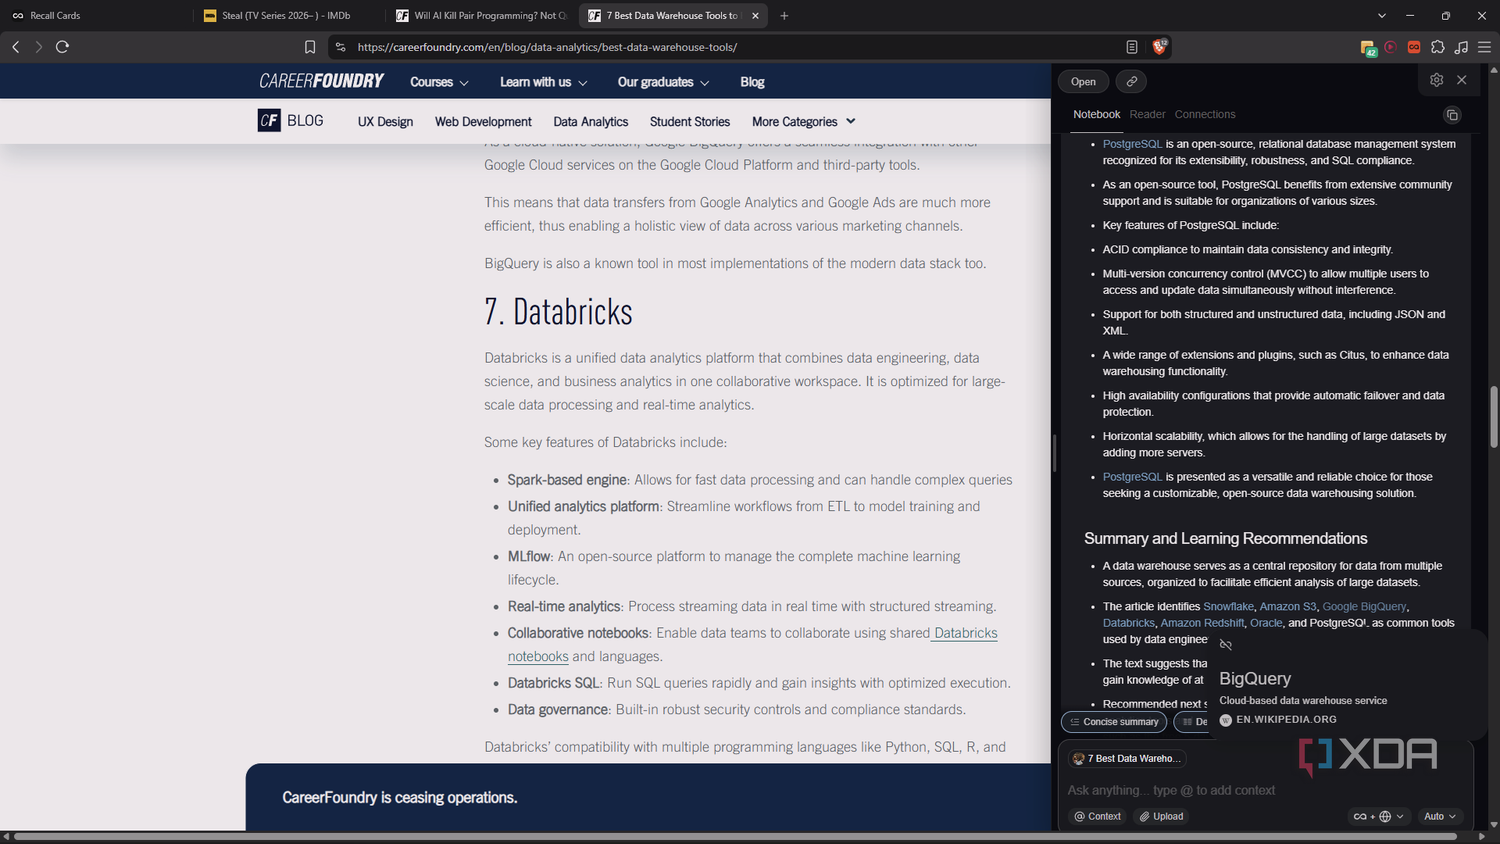Go back to the previous page
Screen dimensions: 1500x844
tap(16, 47)
